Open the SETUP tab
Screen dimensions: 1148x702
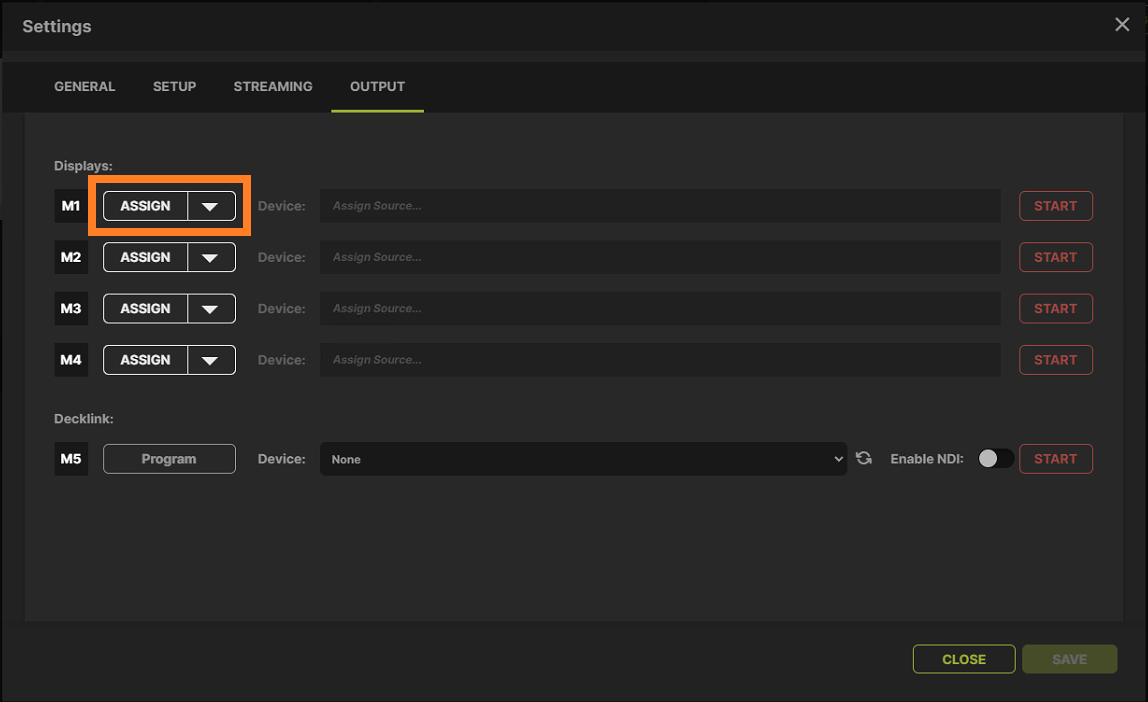pos(174,86)
